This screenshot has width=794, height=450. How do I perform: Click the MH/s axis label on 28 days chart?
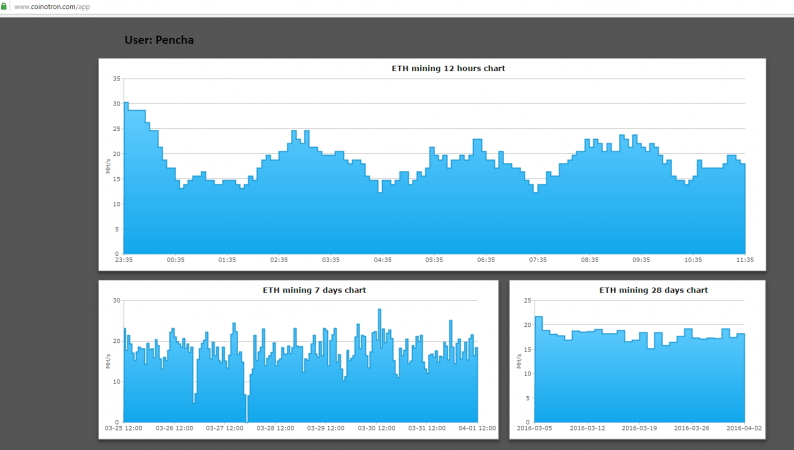point(519,361)
